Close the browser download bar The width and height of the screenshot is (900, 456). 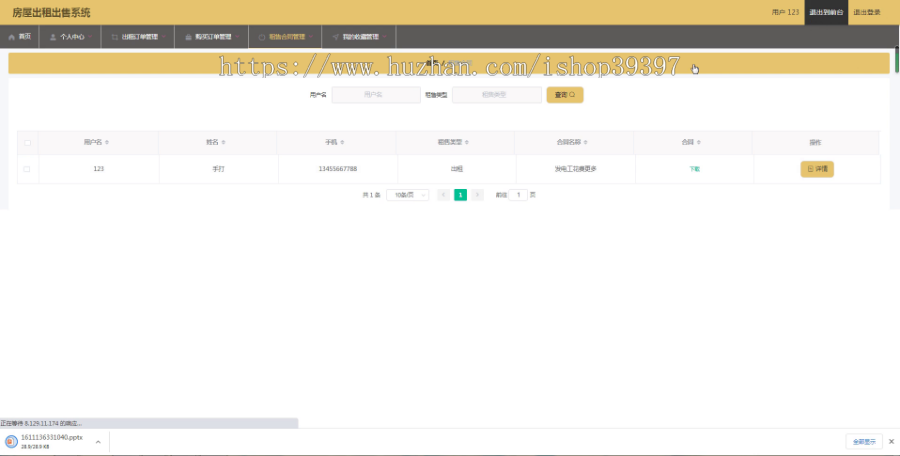click(891, 442)
